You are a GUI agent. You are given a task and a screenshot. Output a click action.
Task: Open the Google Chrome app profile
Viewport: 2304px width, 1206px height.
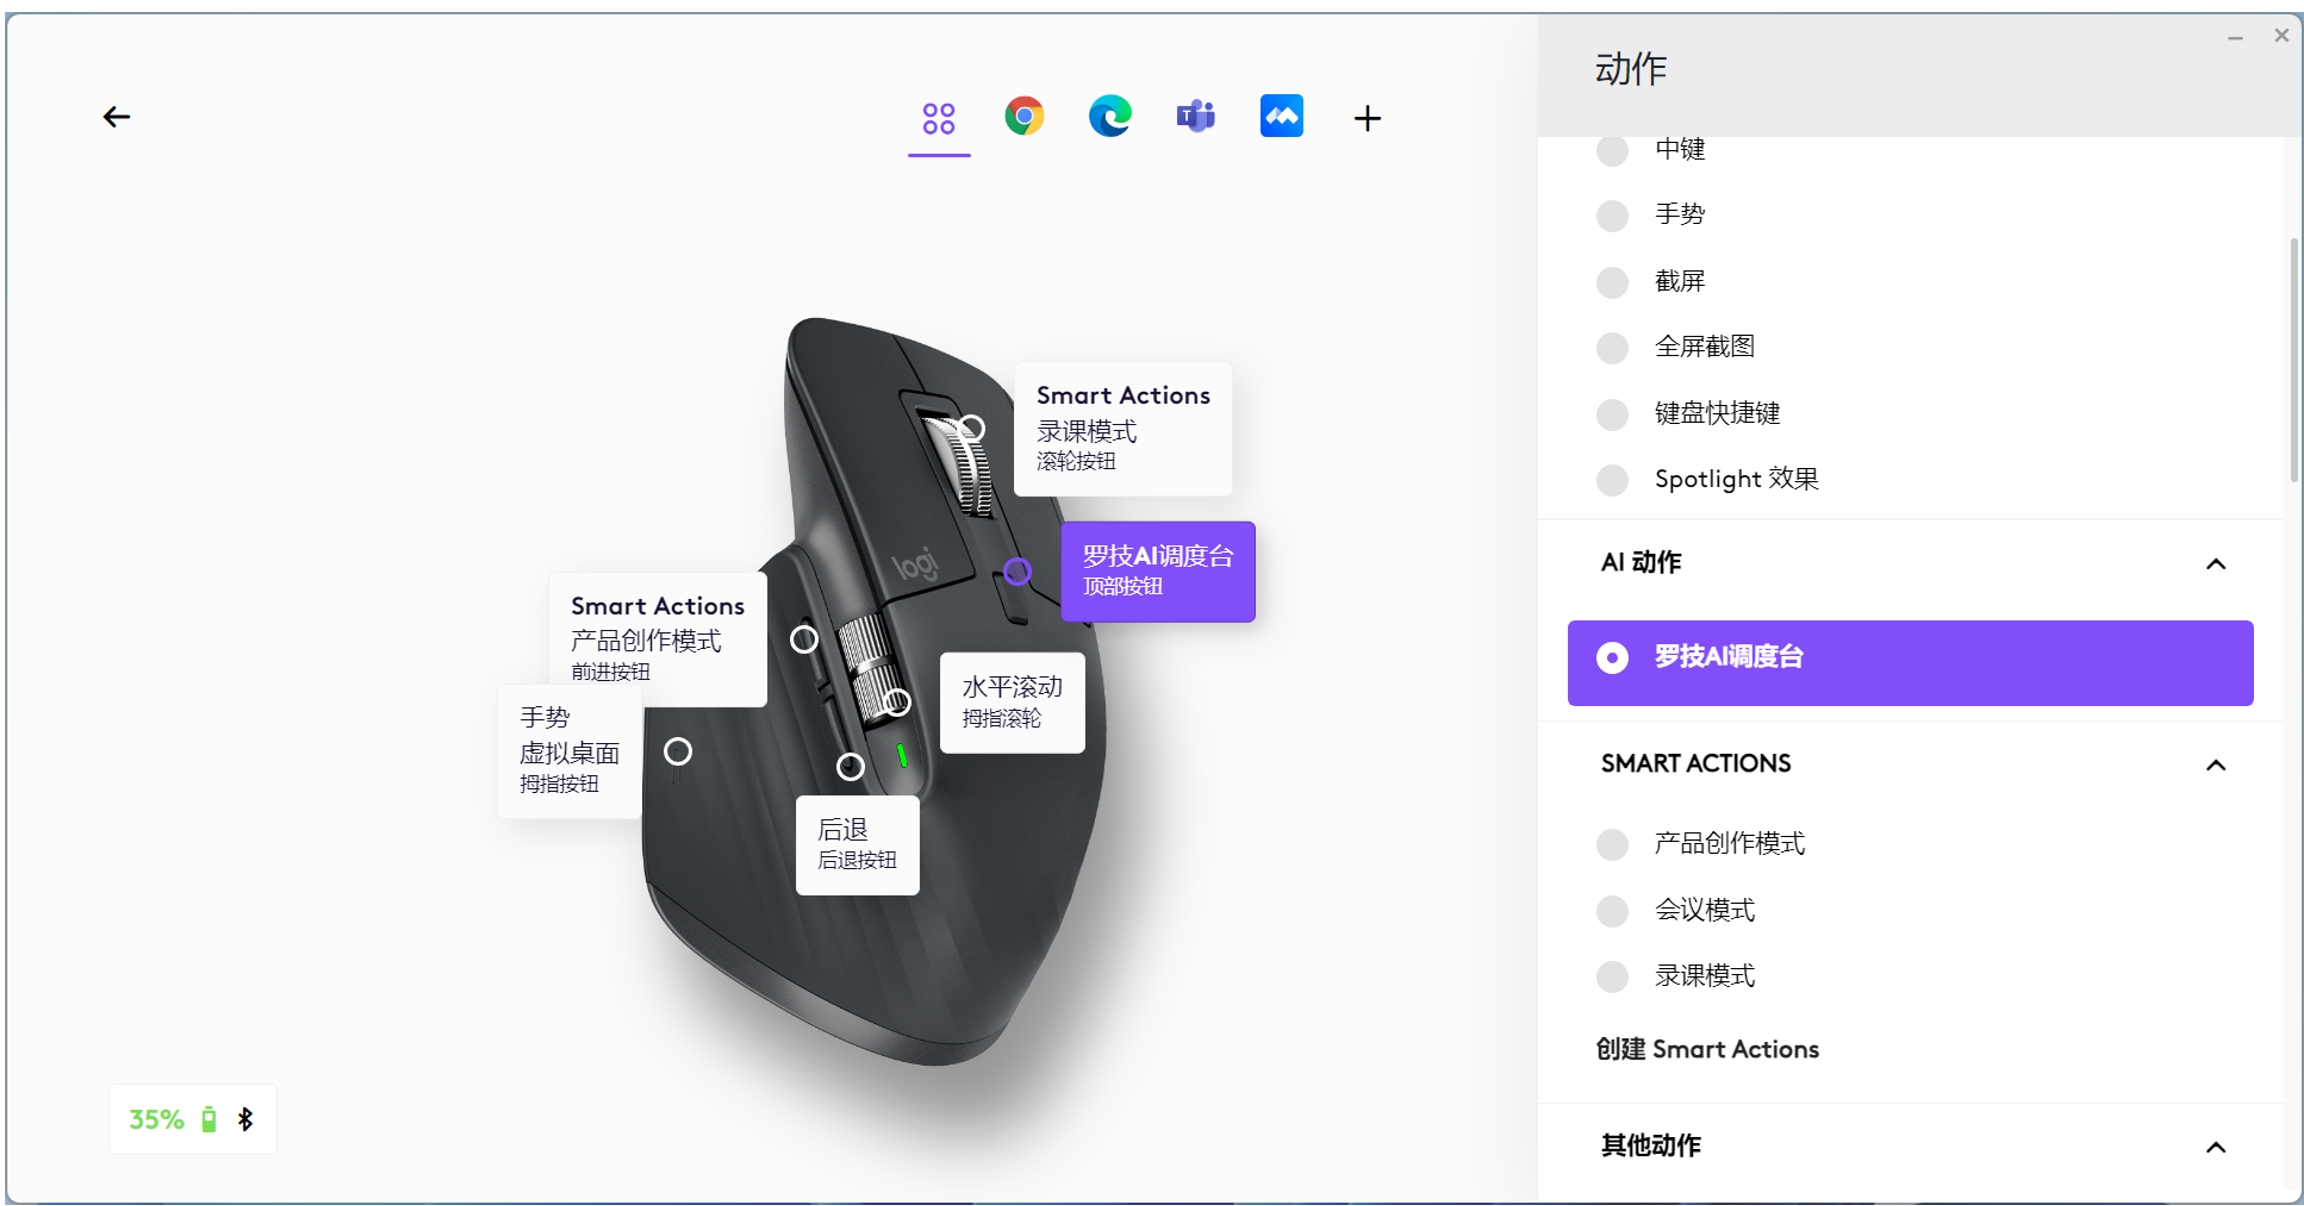1024,117
